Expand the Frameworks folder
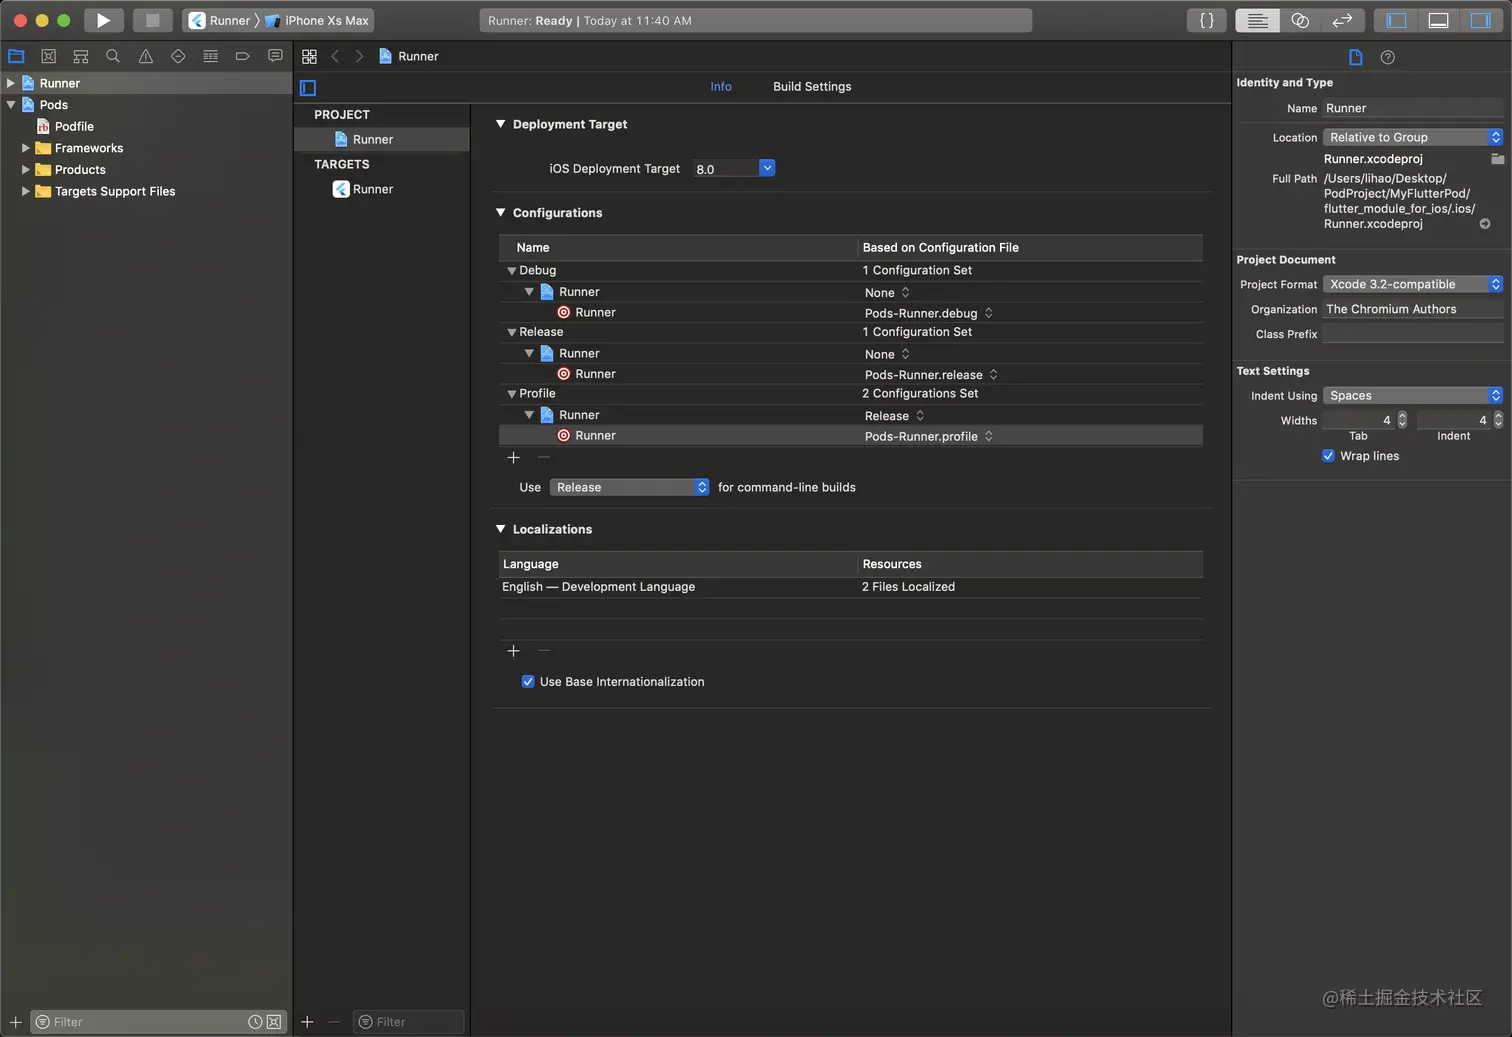The height and width of the screenshot is (1037, 1512). 25,148
